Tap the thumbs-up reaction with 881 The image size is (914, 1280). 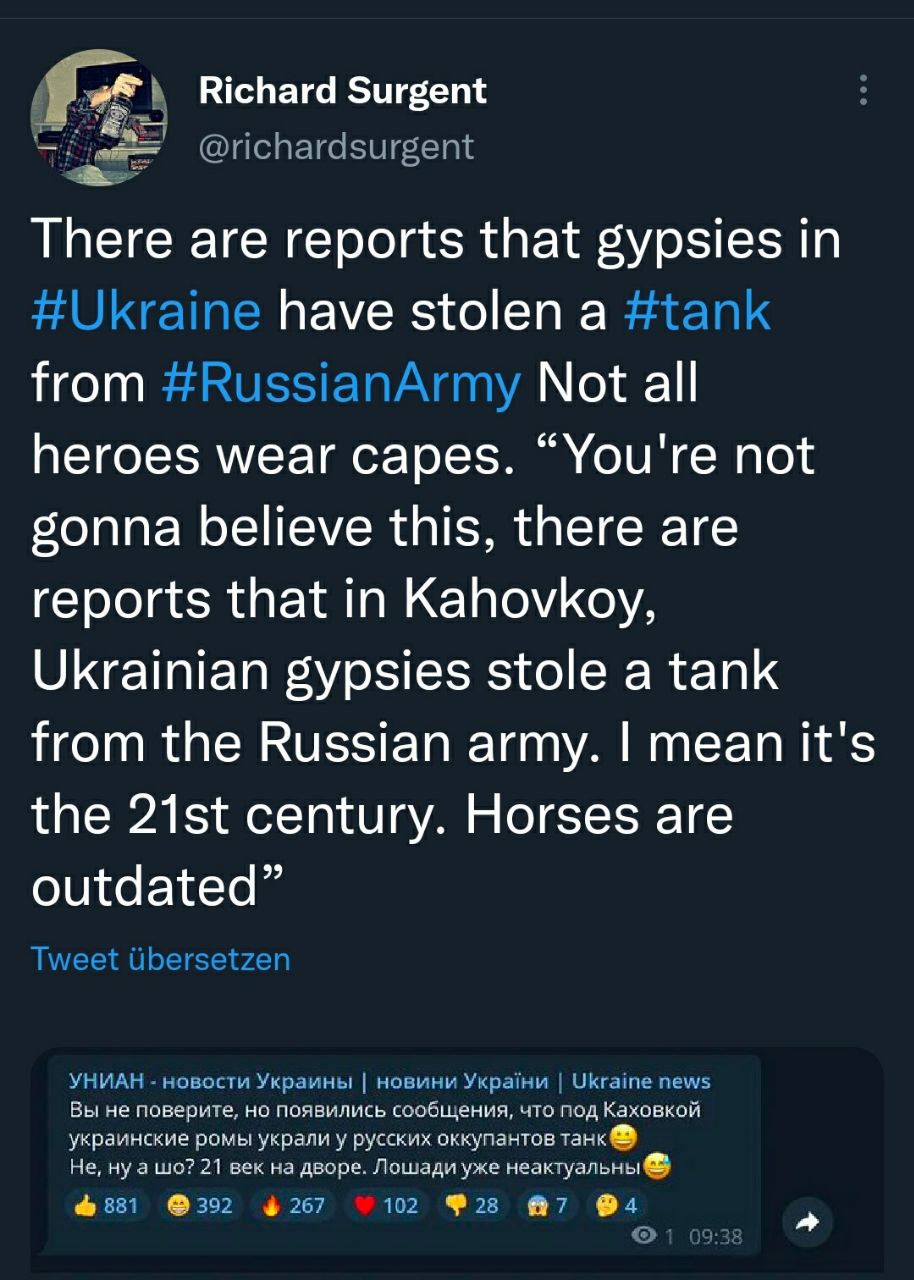[x=109, y=1205]
